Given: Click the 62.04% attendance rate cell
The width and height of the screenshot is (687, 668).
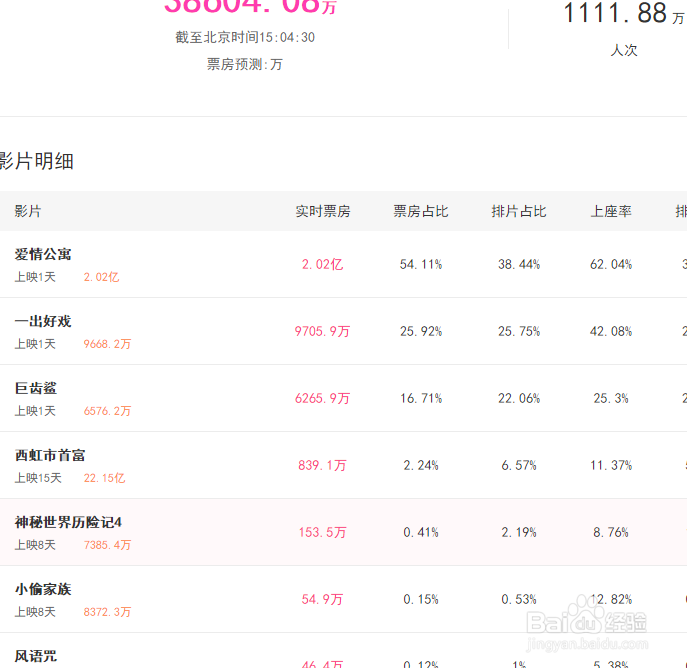Looking at the screenshot, I should (x=611, y=265).
